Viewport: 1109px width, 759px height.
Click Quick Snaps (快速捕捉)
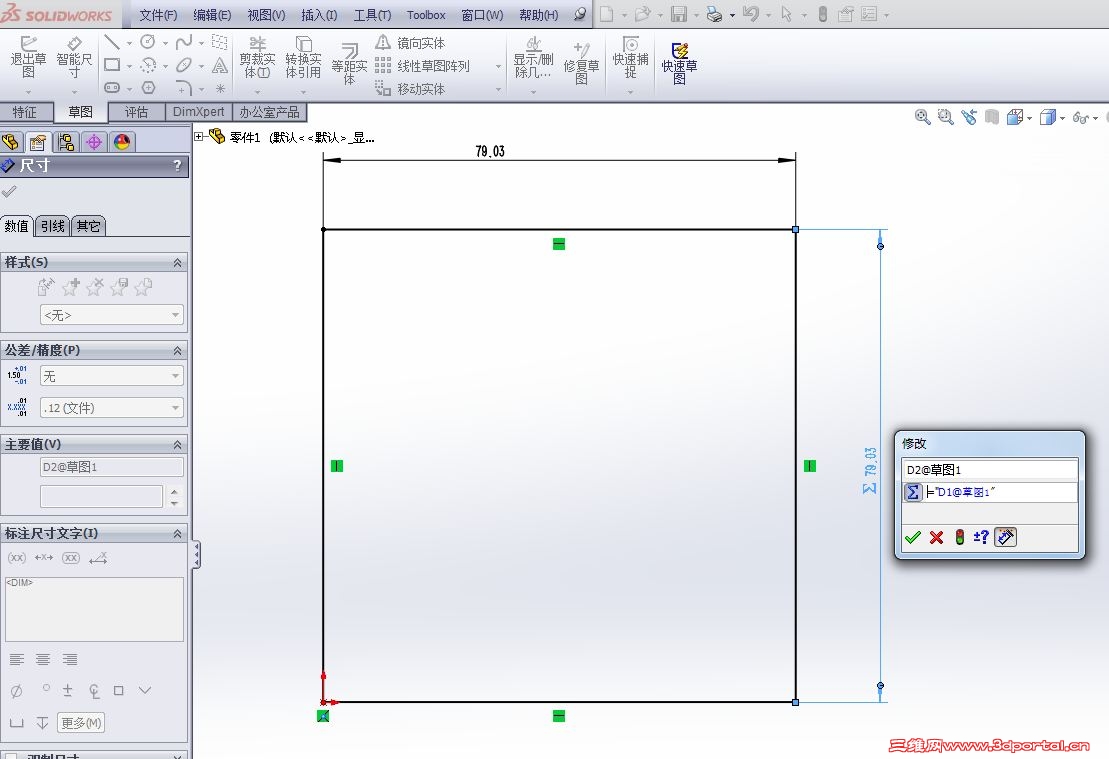(x=630, y=57)
